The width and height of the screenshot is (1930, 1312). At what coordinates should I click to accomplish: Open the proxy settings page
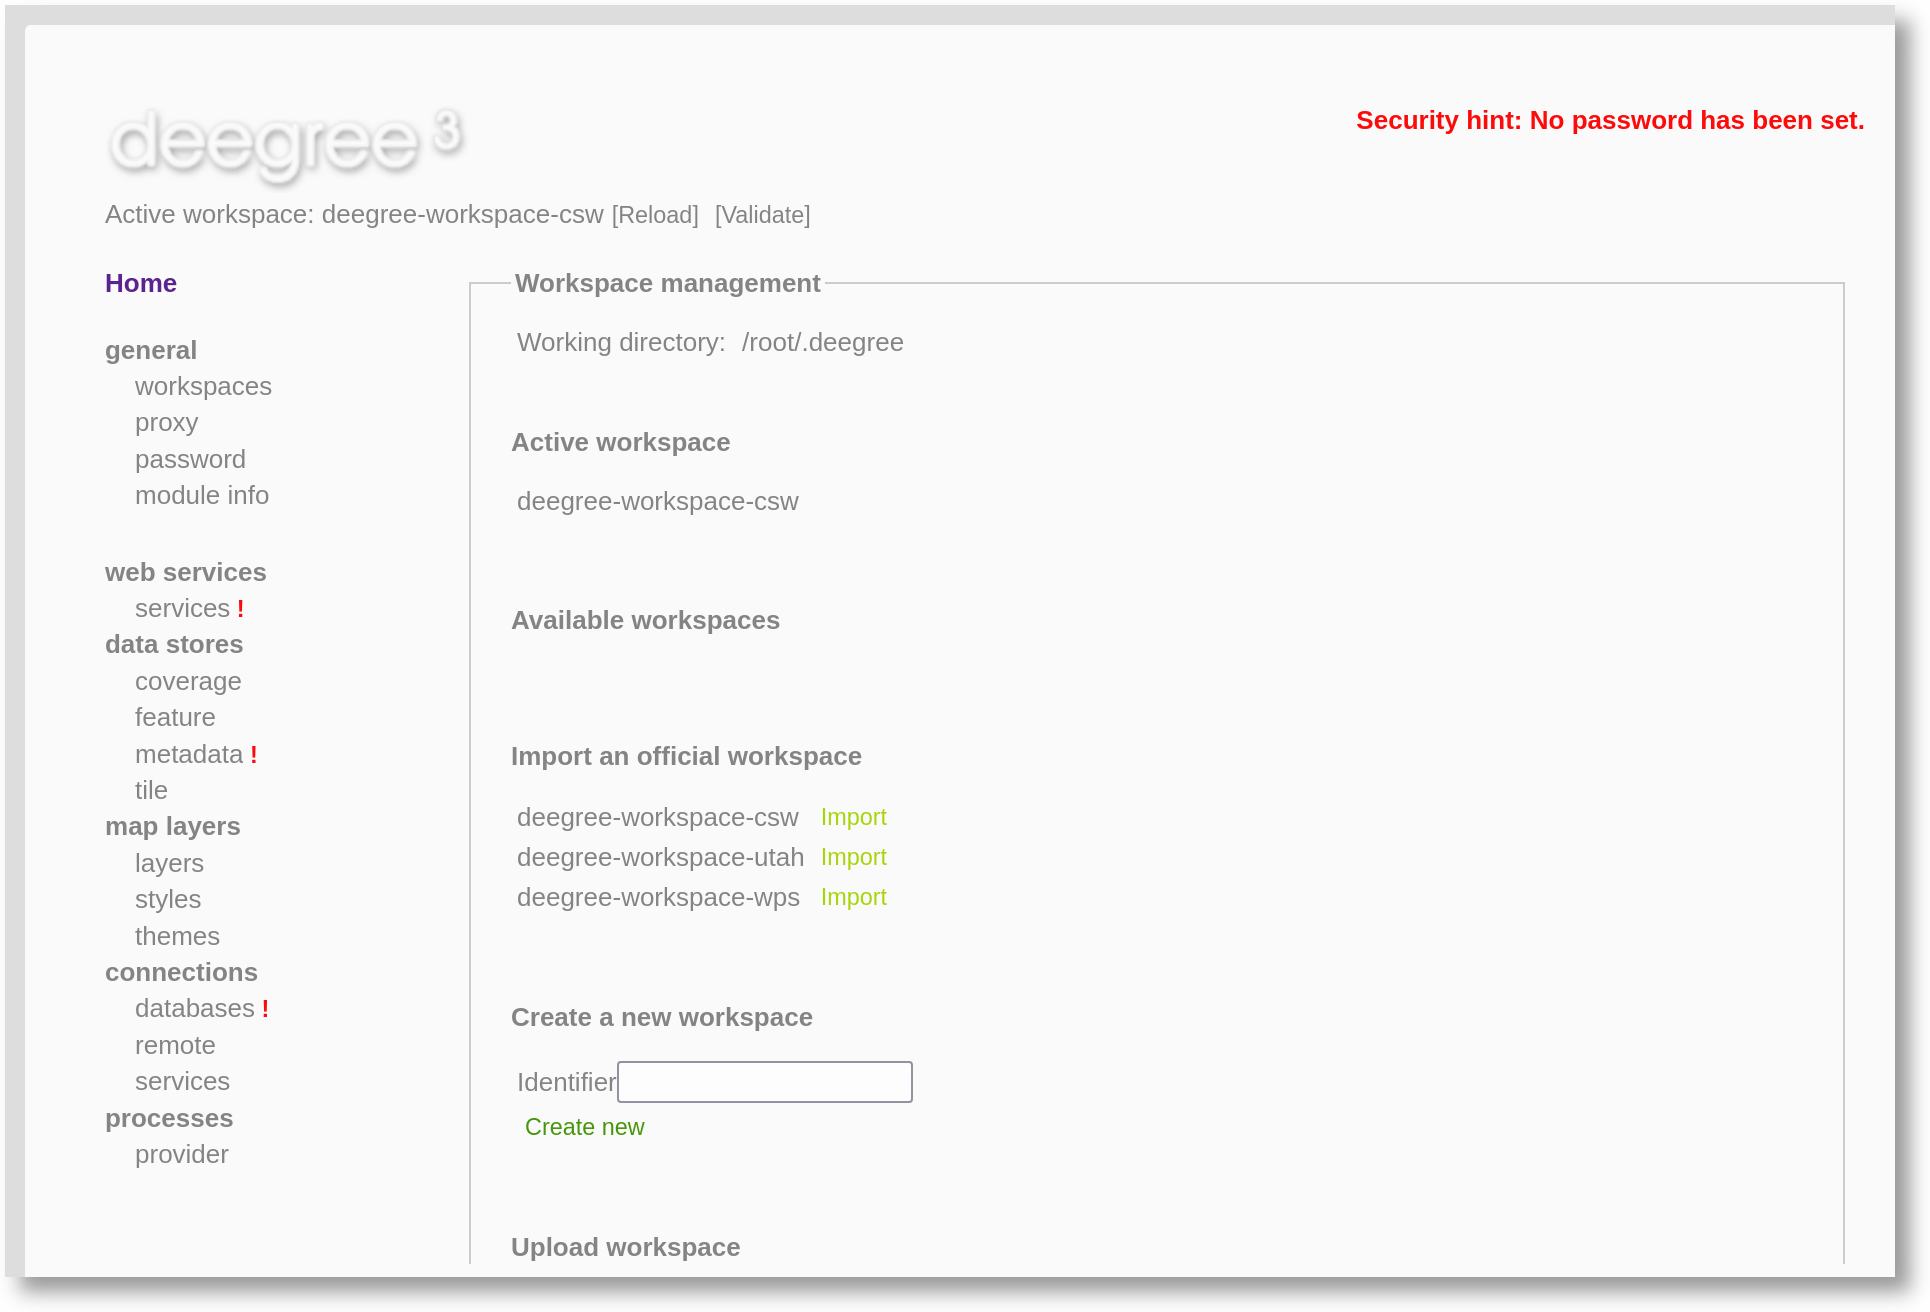tap(166, 422)
